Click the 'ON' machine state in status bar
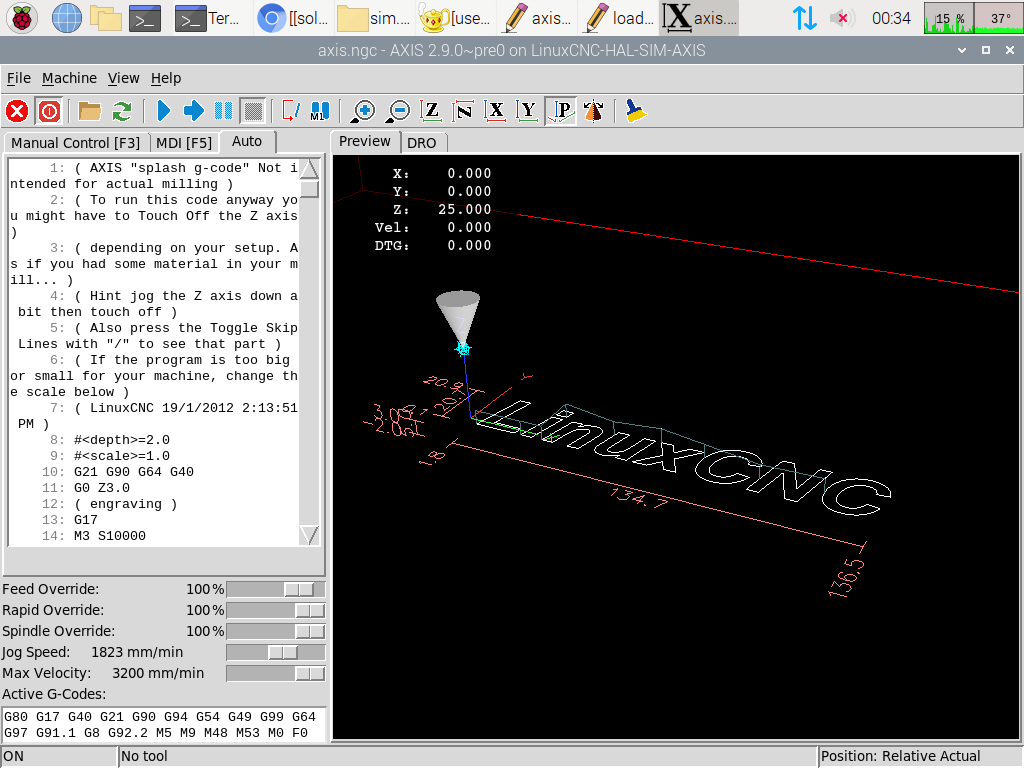The height and width of the screenshot is (768, 1024). pos(59,756)
